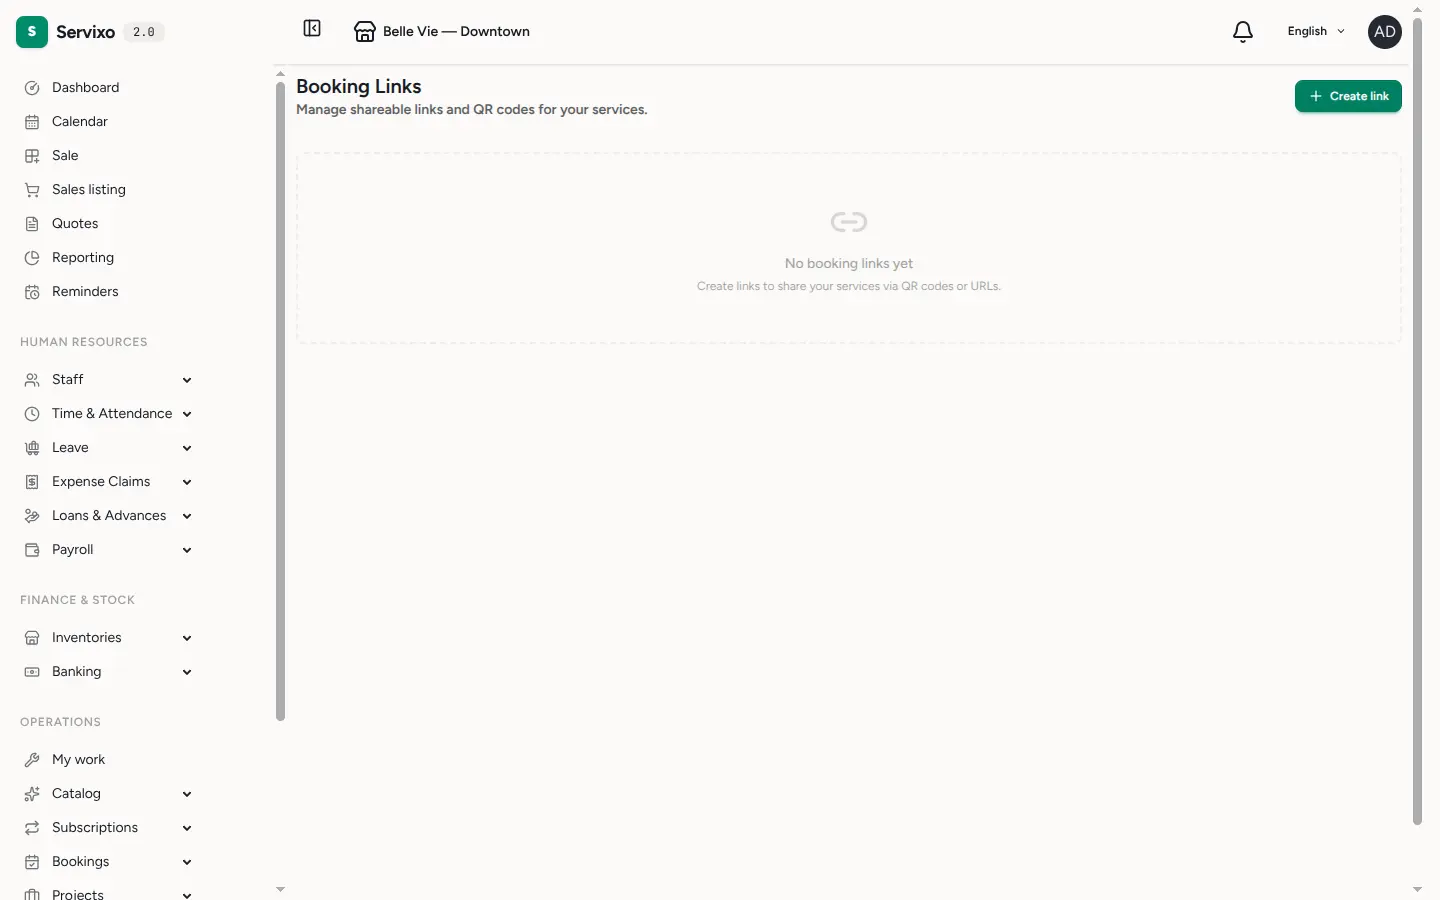Click the store icon beside Belle Vie
The image size is (1440, 900).
coord(365,32)
